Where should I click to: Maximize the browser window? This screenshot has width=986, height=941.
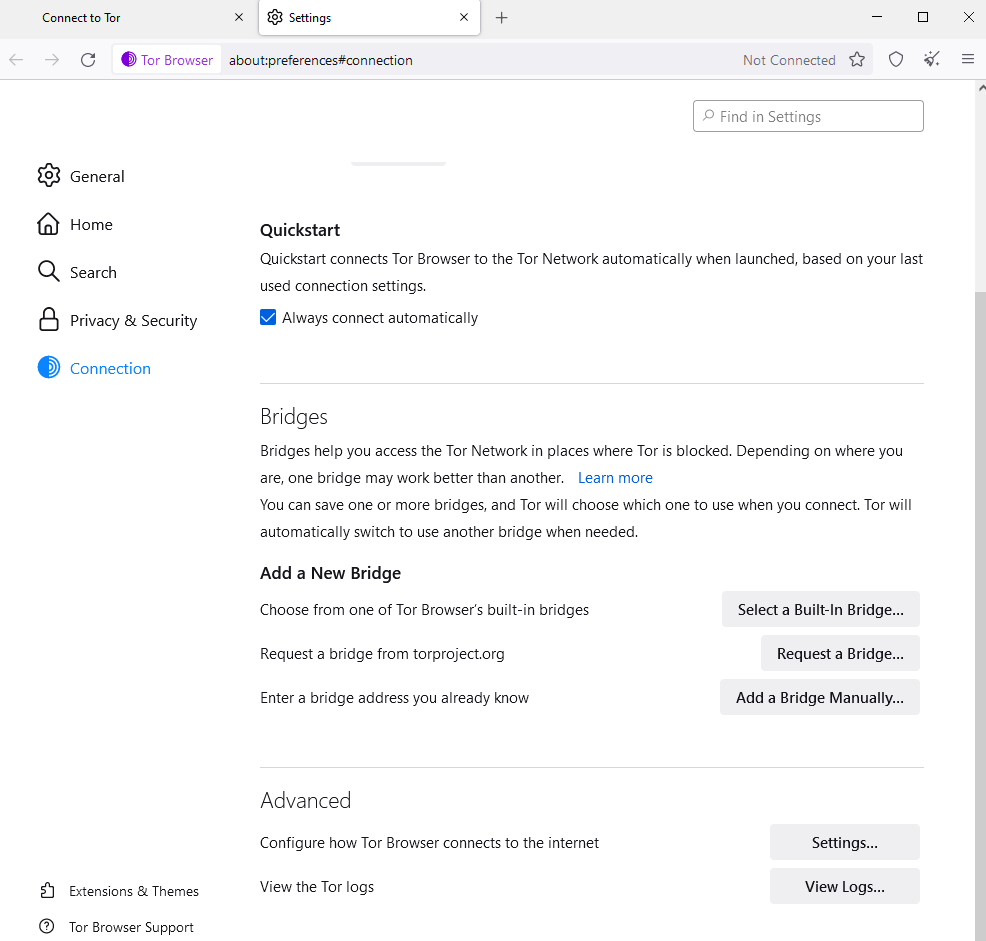(922, 17)
